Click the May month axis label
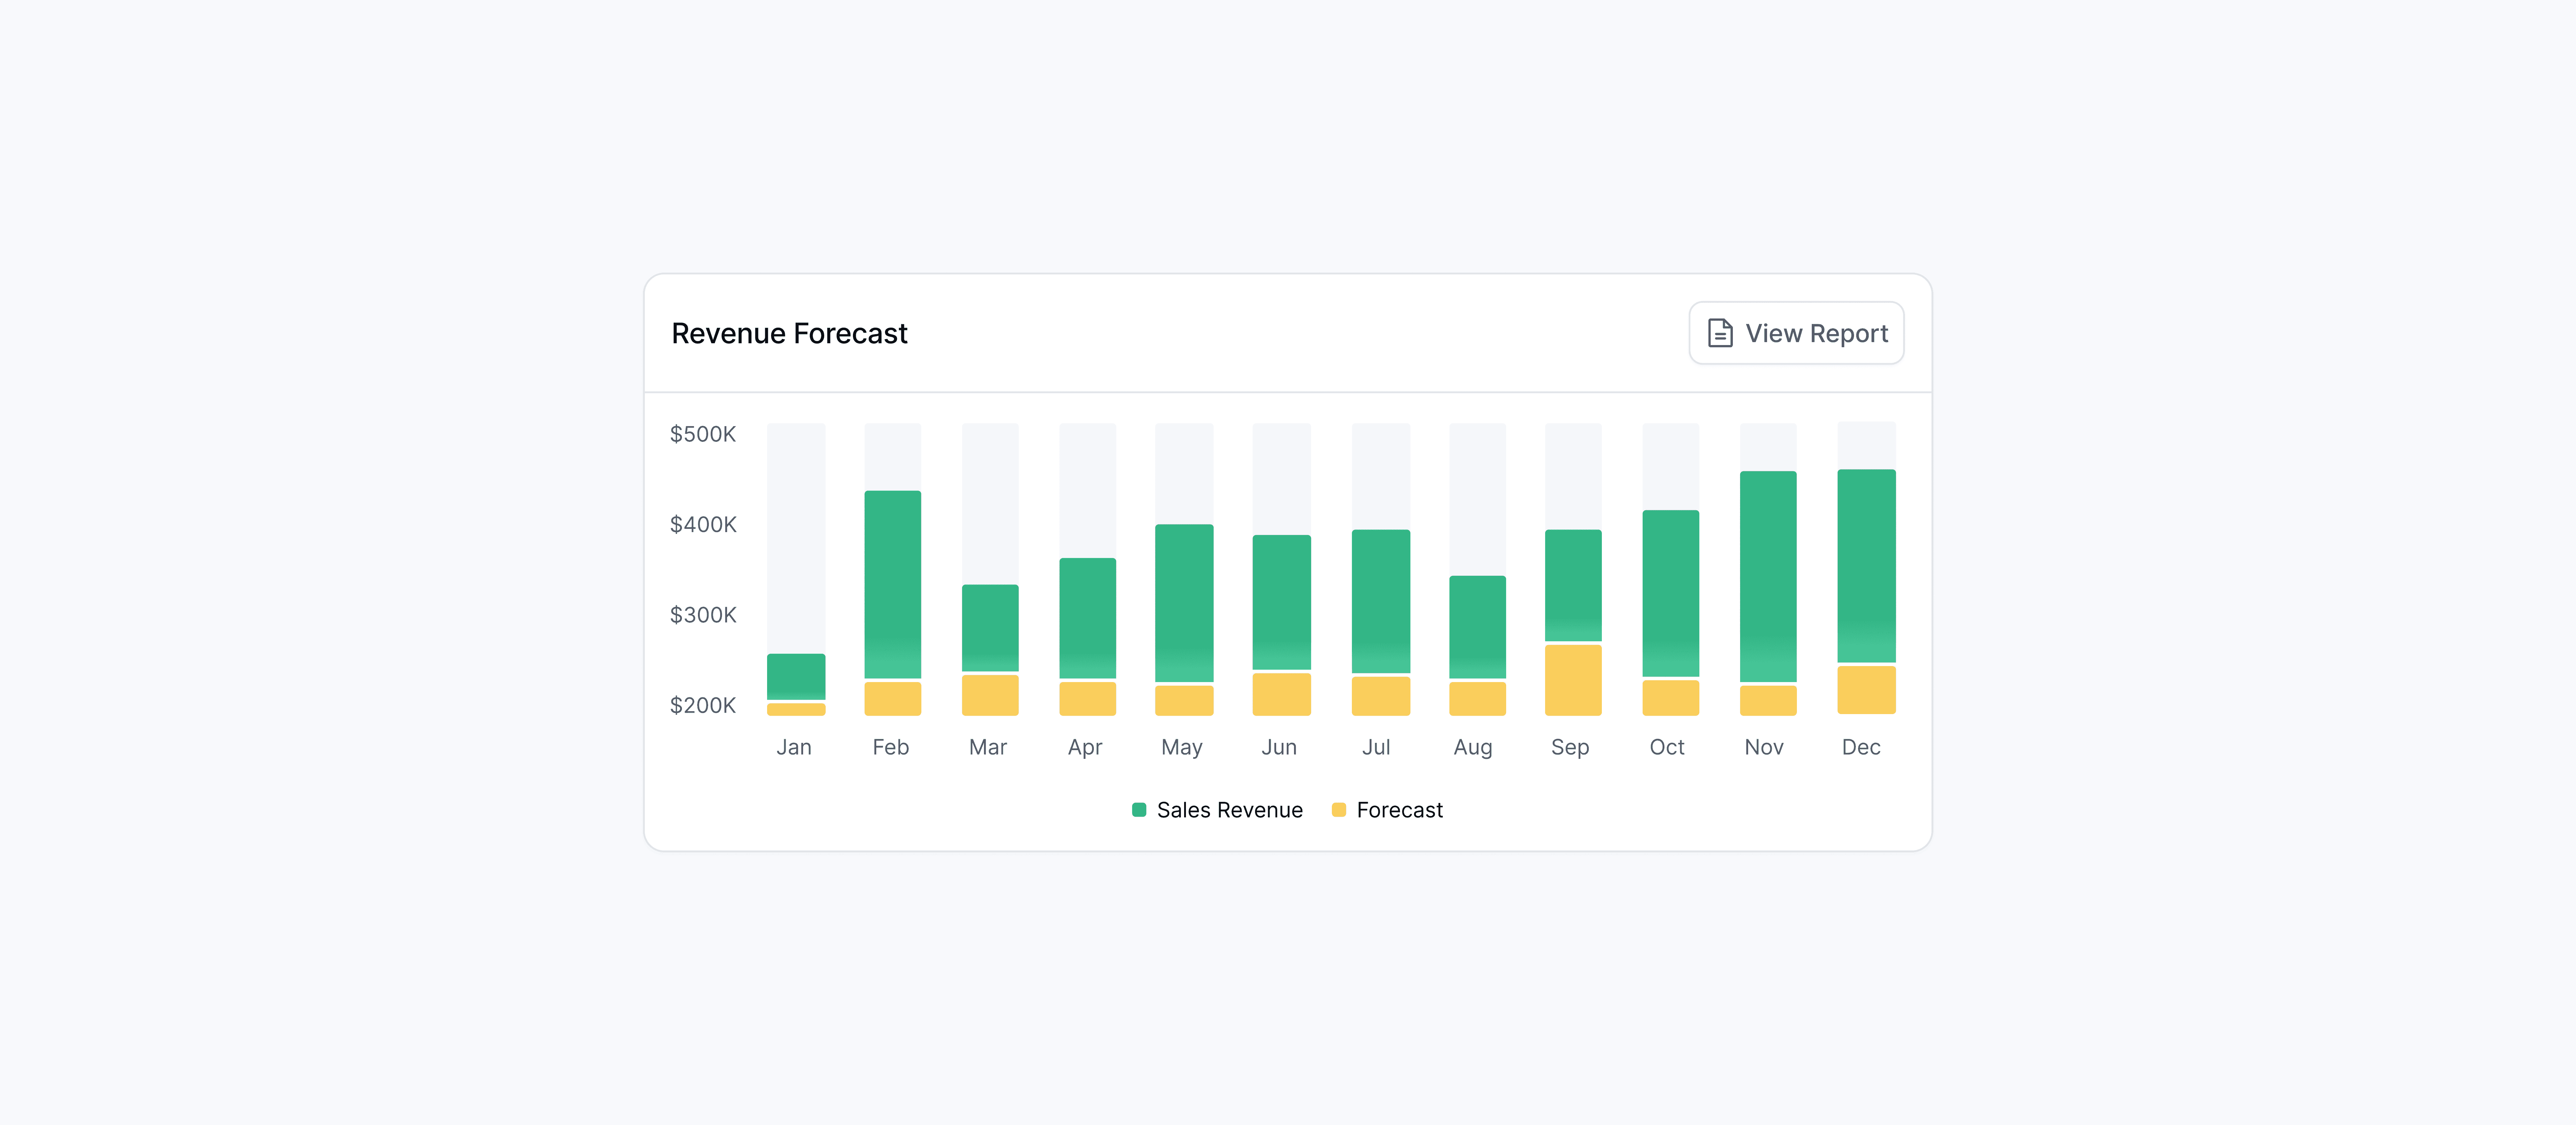Screen dimensions: 2576x1125 tap(1182, 747)
